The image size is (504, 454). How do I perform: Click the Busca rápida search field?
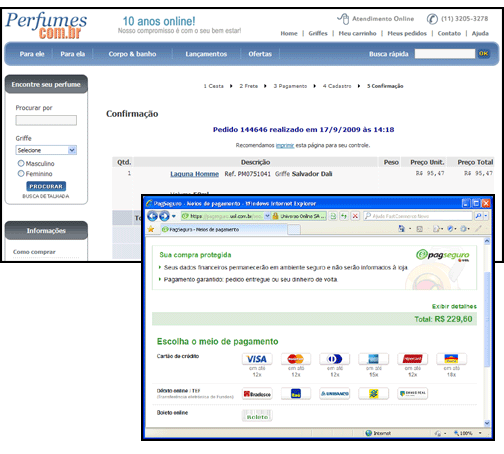pos(445,54)
